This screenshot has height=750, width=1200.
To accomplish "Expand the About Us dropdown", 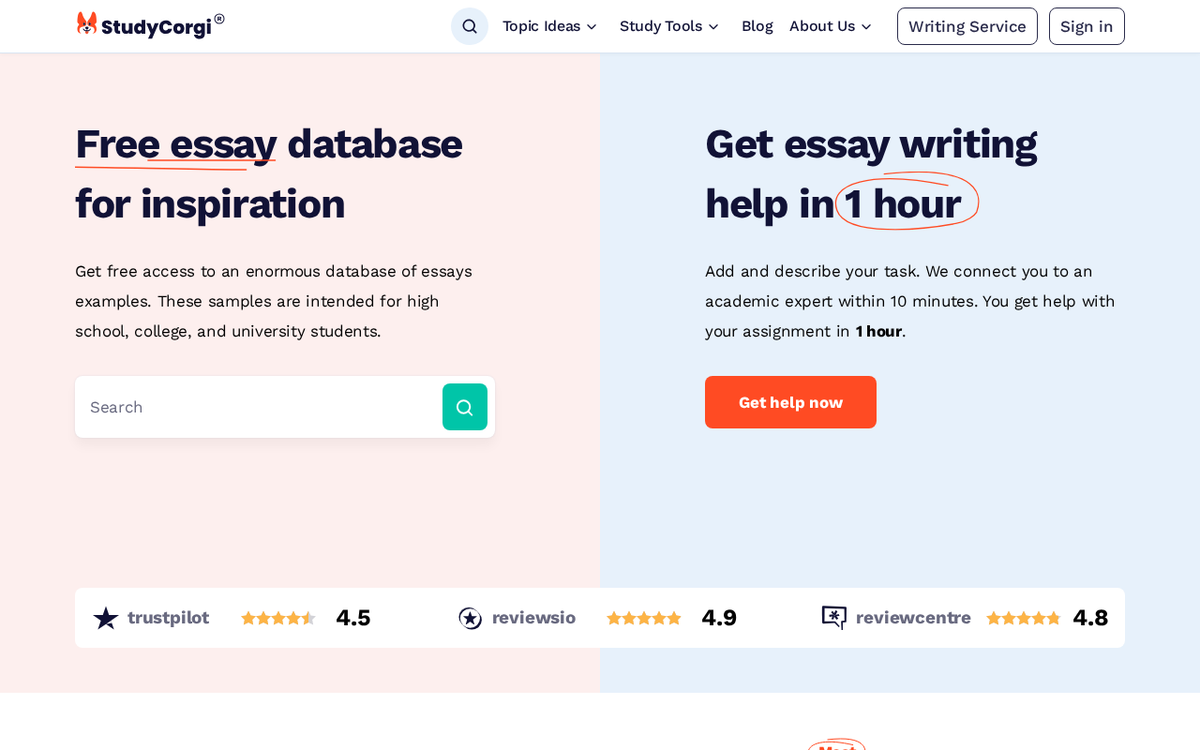I will (x=830, y=26).
